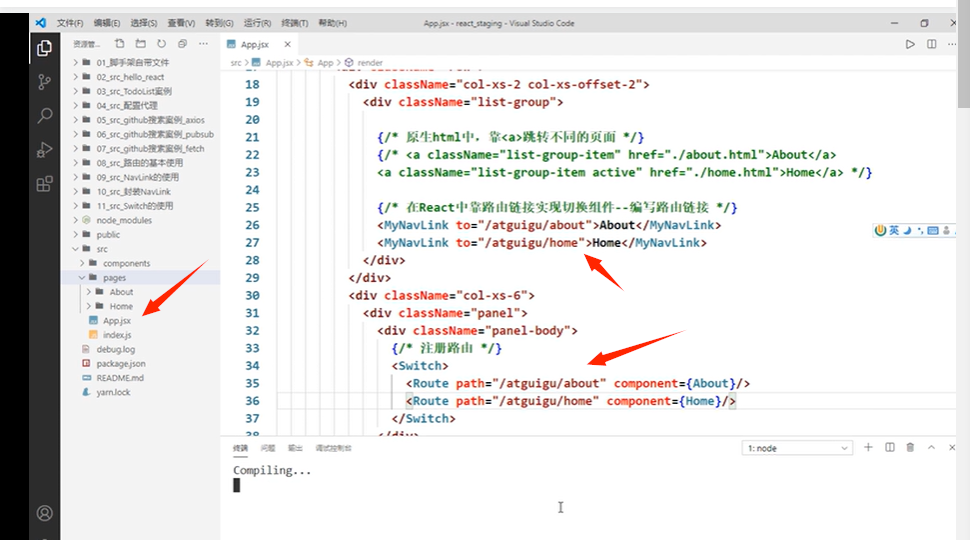Open the 转到(G) menu

pyautogui.click(x=219, y=23)
